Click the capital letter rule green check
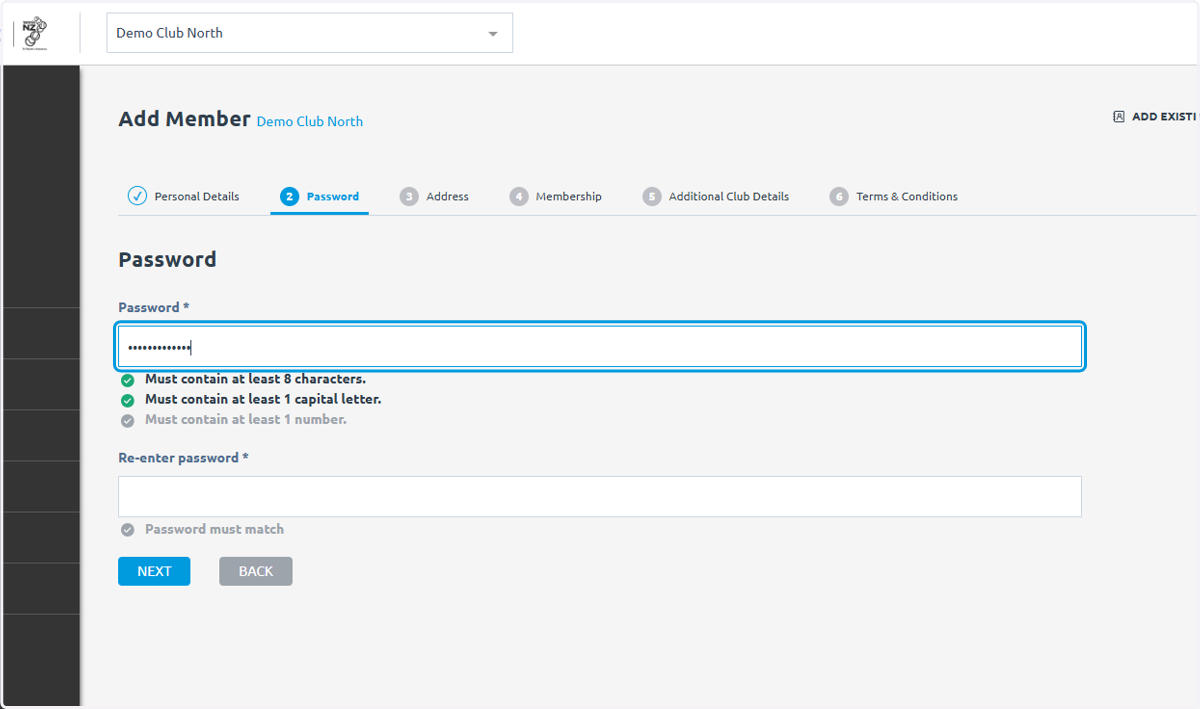The image size is (1200, 709). (127, 400)
